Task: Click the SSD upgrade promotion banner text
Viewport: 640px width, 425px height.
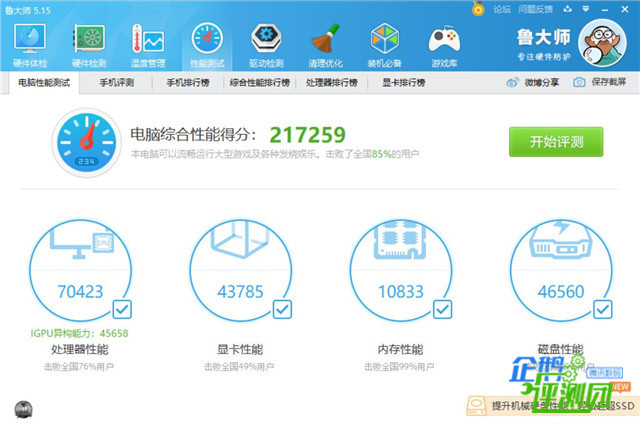Action: coord(563,406)
